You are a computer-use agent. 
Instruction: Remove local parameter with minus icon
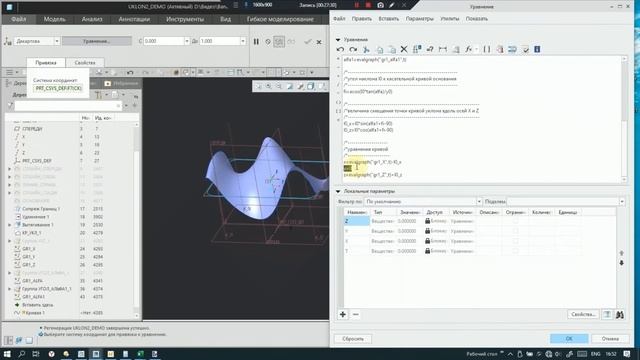click(356, 314)
